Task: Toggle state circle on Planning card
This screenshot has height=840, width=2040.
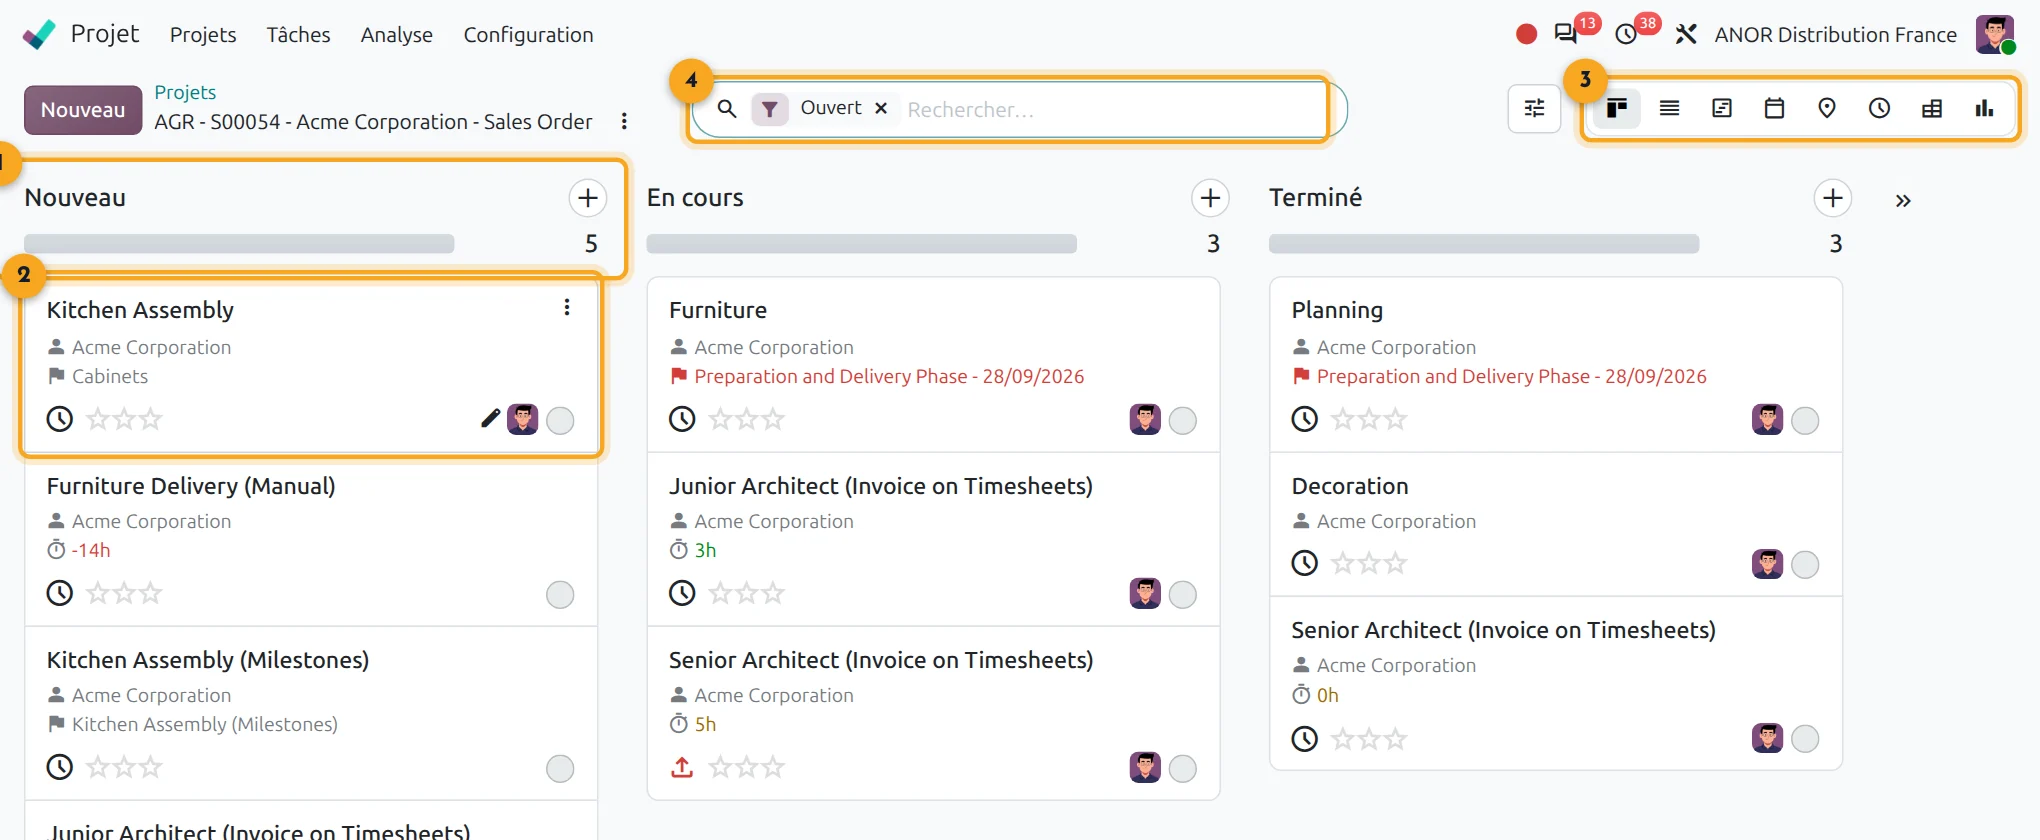Action: tap(1805, 420)
